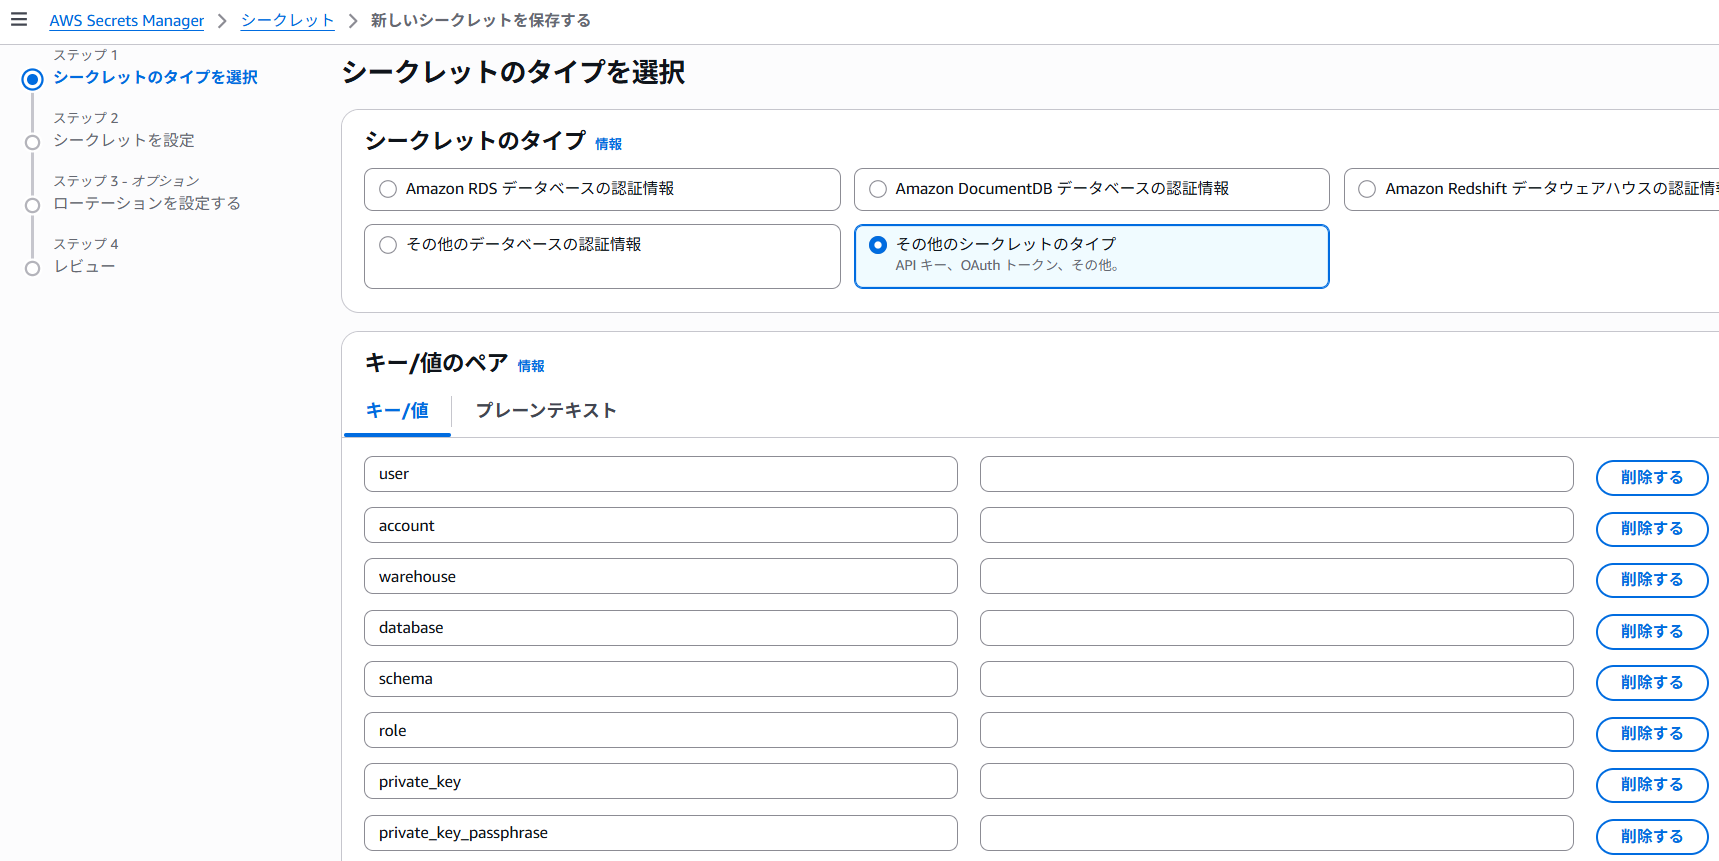The image size is (1719, 861).
Task: Focus the value field for account key
Action: pos(1277,526)
